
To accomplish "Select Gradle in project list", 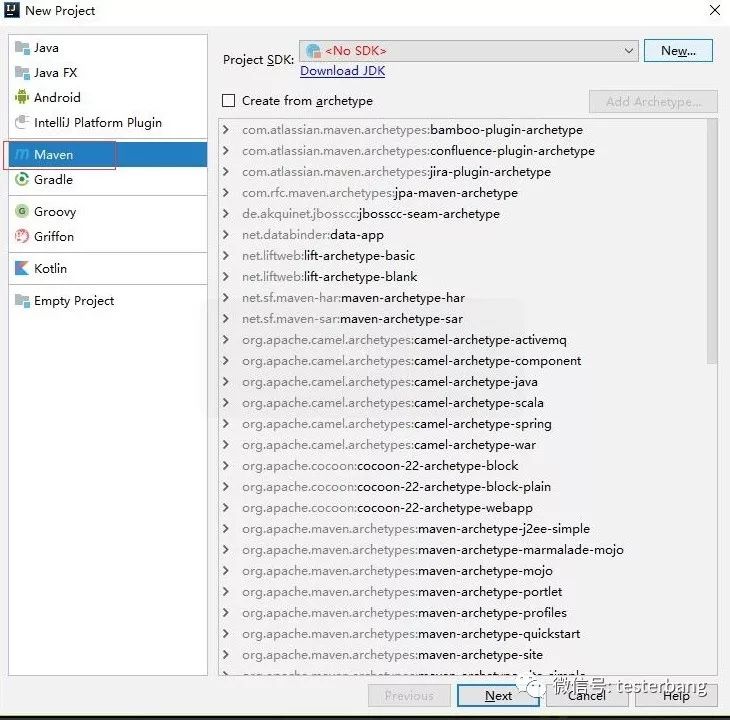I will pos(108,179).
